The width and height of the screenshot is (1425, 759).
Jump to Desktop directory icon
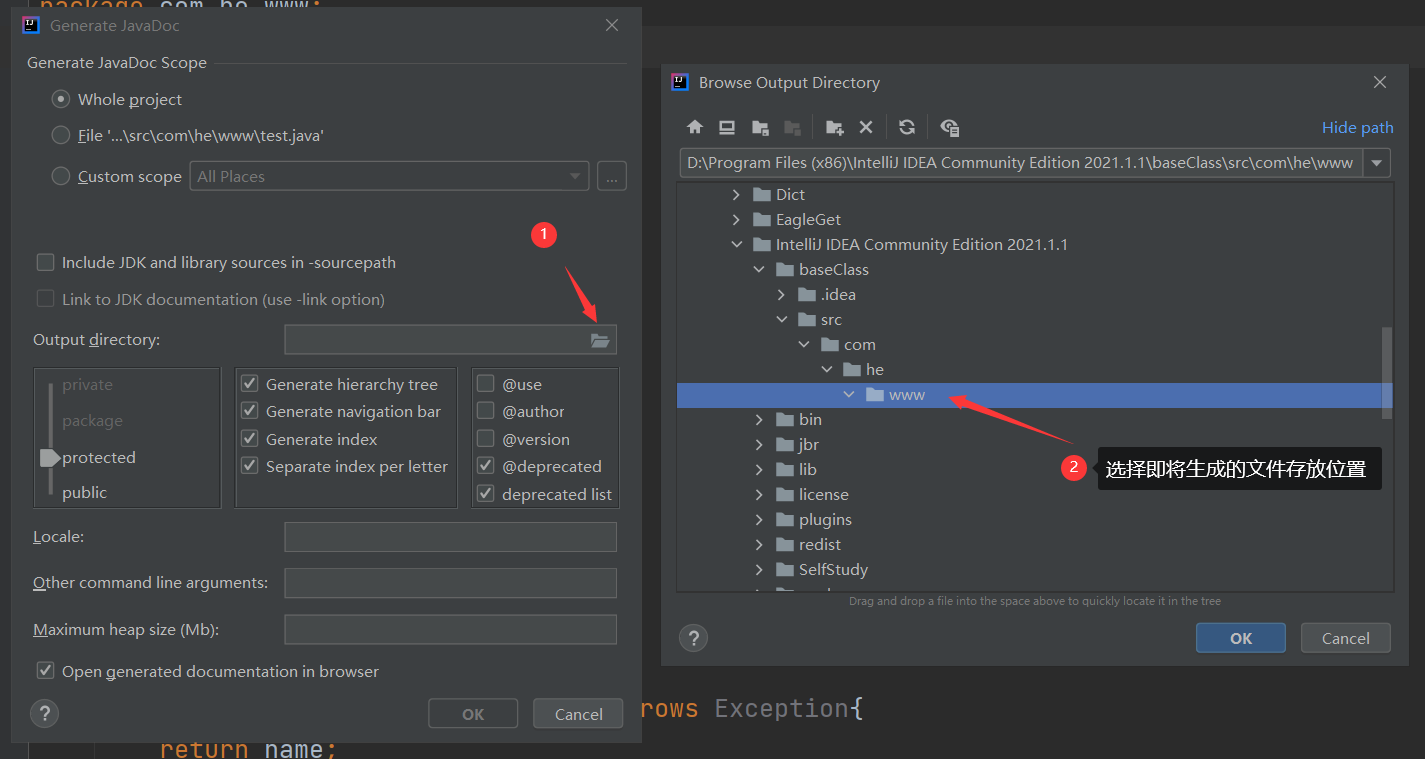tap(727, 127)
